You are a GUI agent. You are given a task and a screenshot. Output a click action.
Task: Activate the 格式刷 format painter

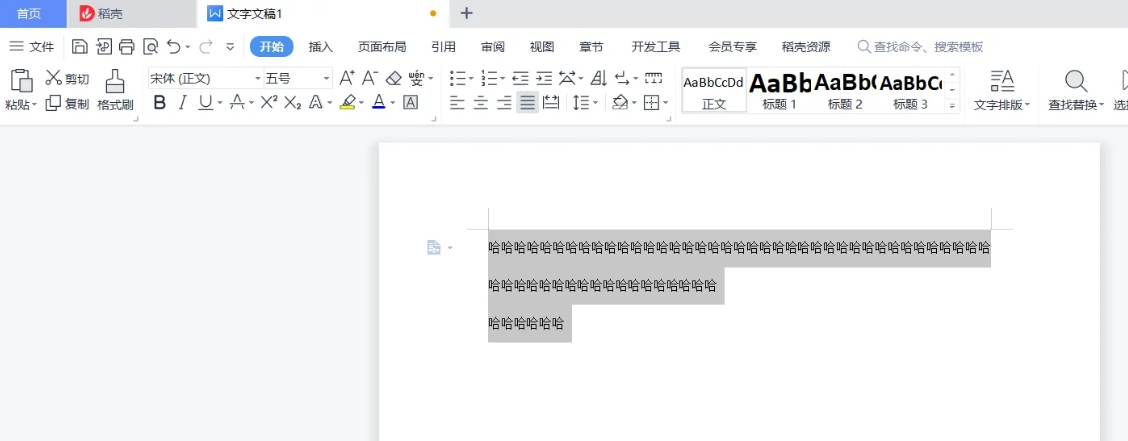pos(115,91)
